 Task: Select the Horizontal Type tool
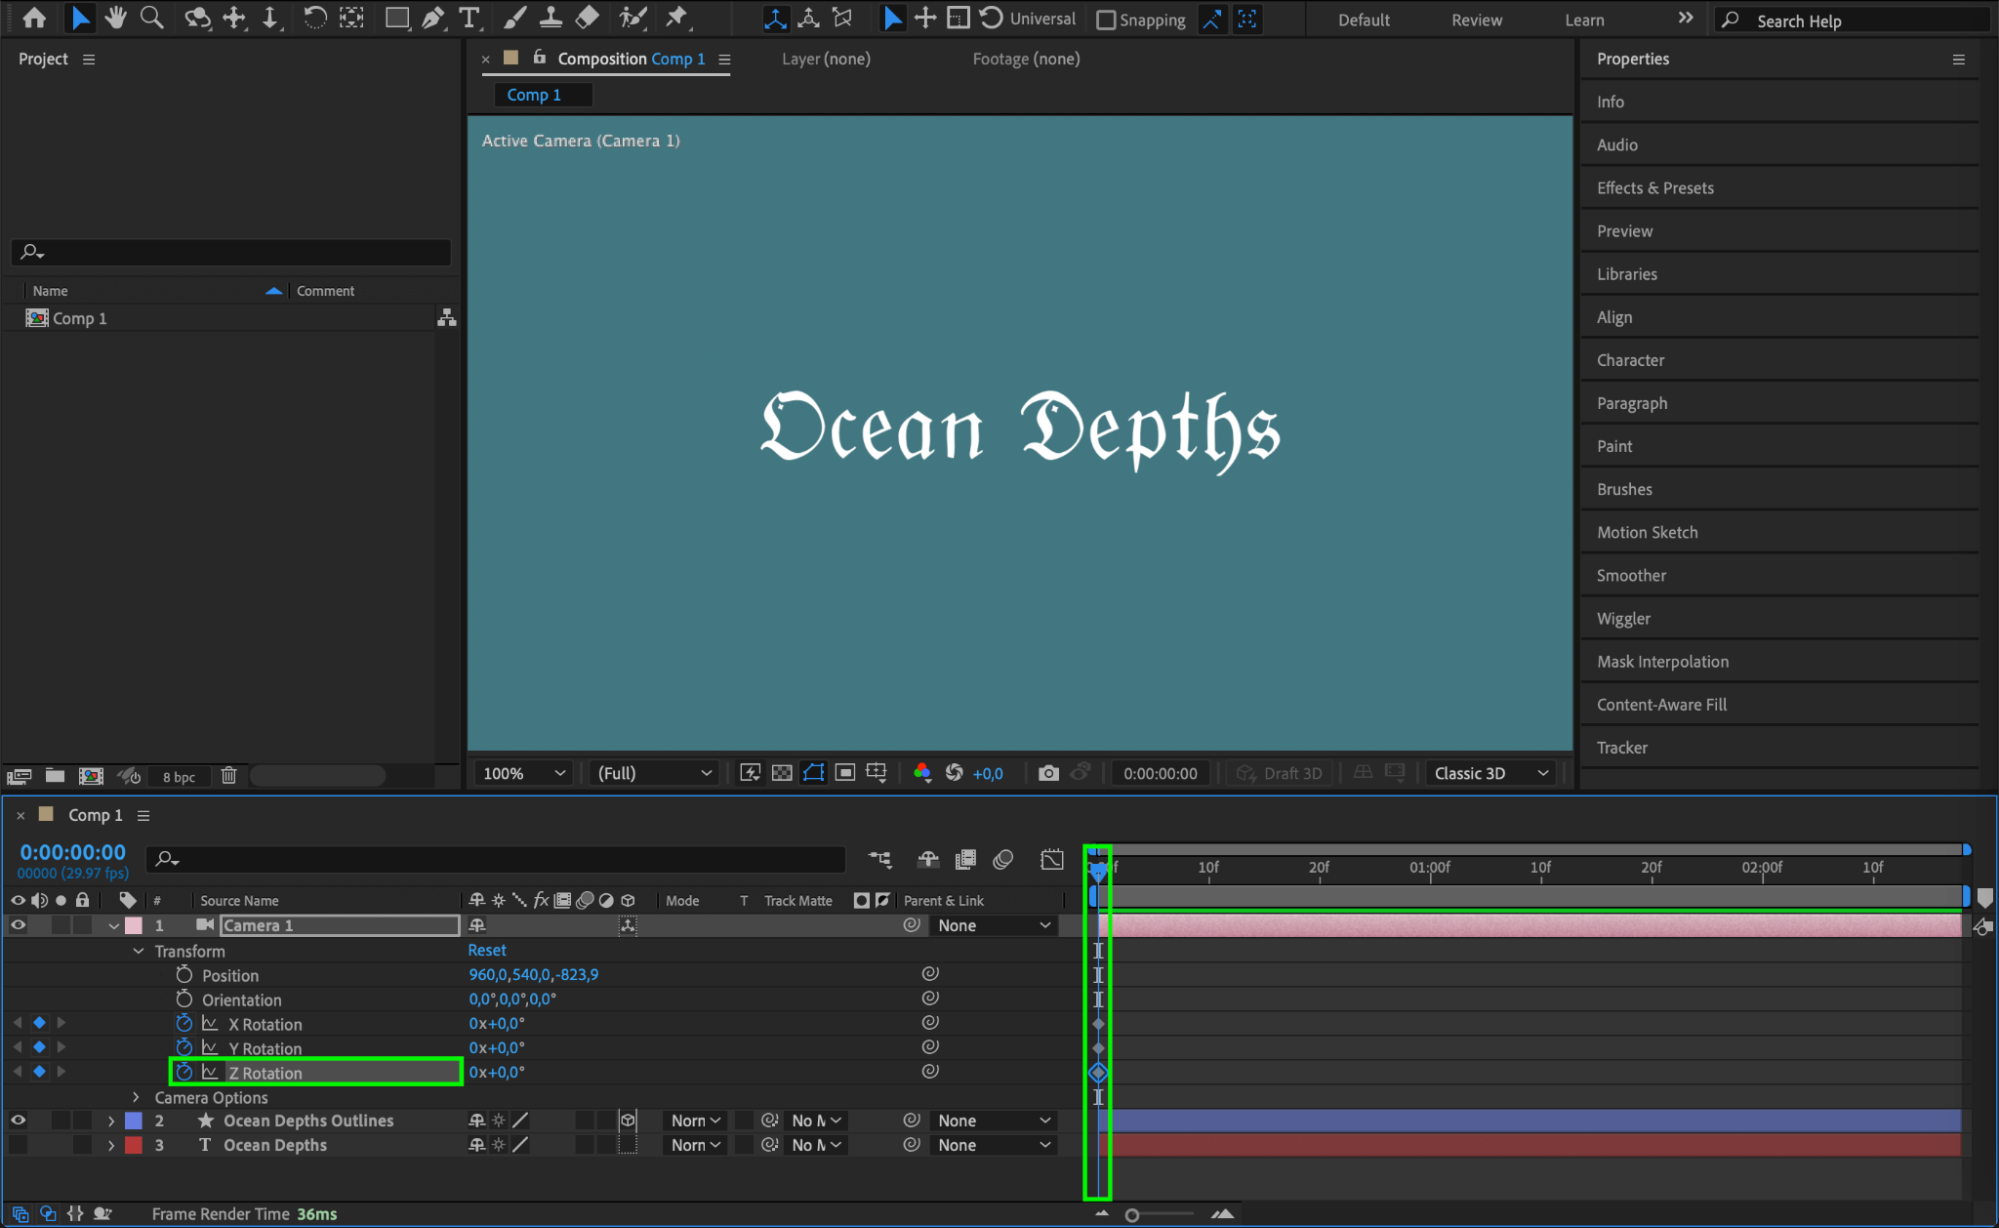click(468, 18)
